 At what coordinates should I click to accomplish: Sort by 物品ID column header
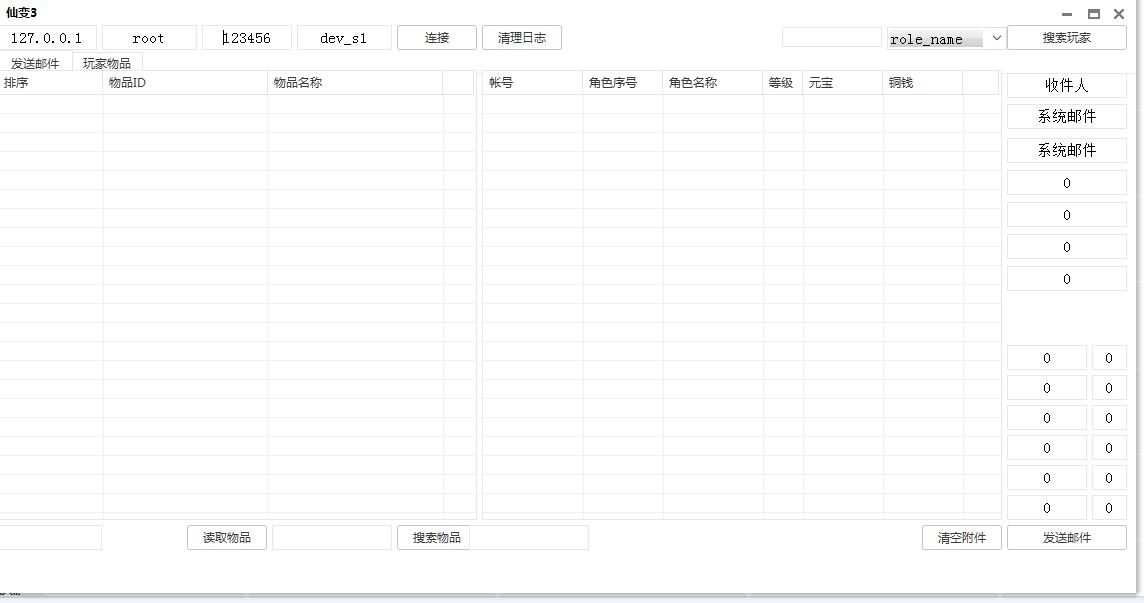pyautogui.click(x=185, y=83)
